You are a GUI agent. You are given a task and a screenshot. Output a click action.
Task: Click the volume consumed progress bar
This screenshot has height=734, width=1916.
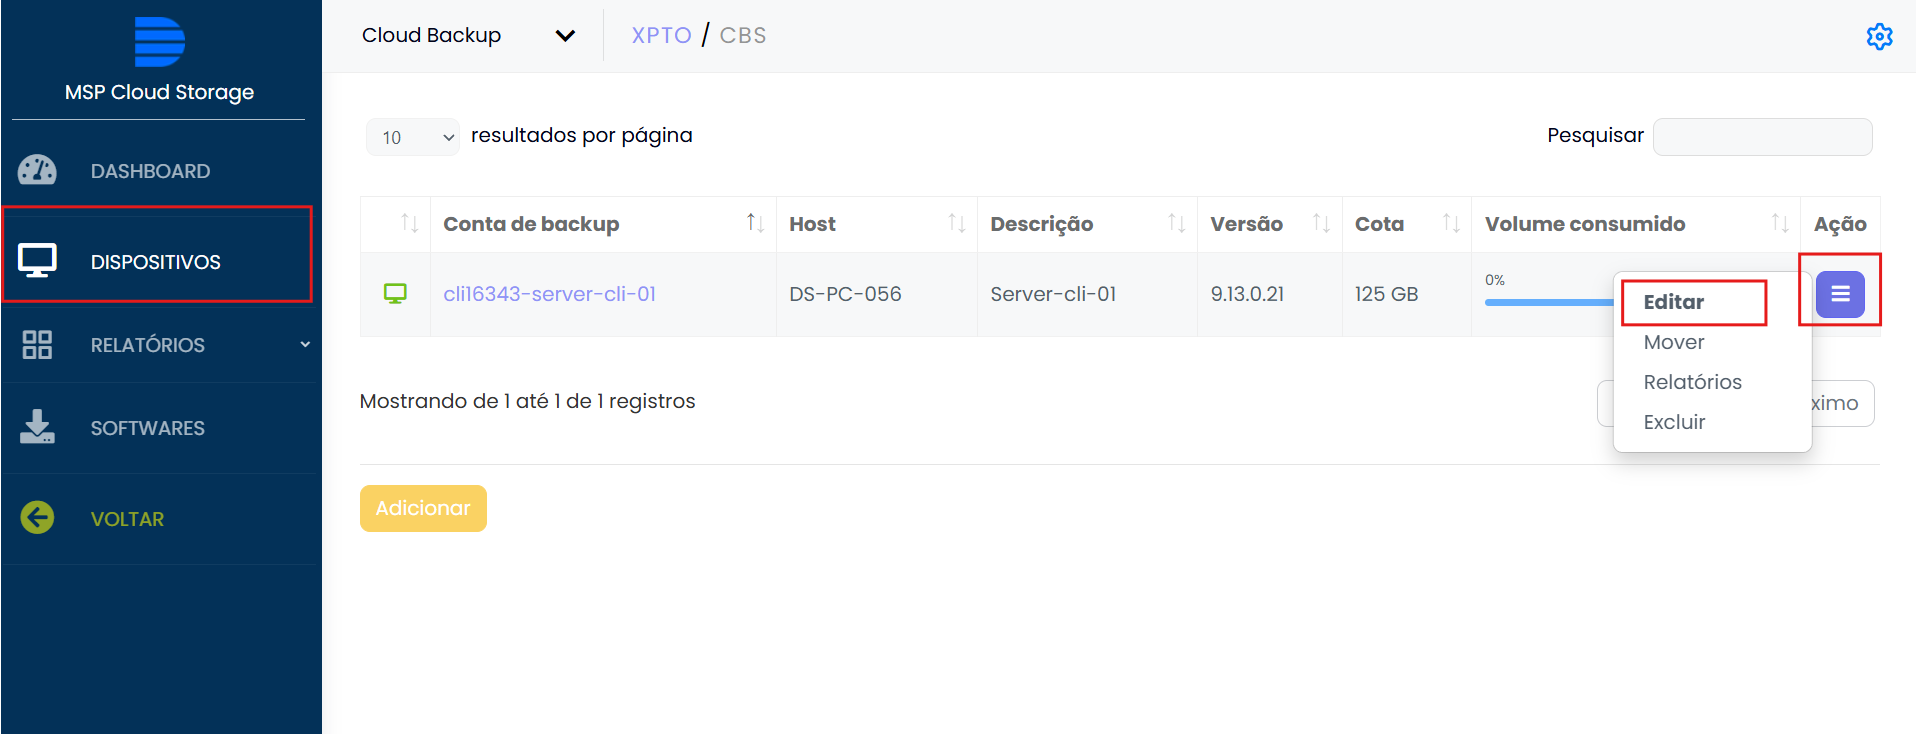click(x=1549, y=302)
